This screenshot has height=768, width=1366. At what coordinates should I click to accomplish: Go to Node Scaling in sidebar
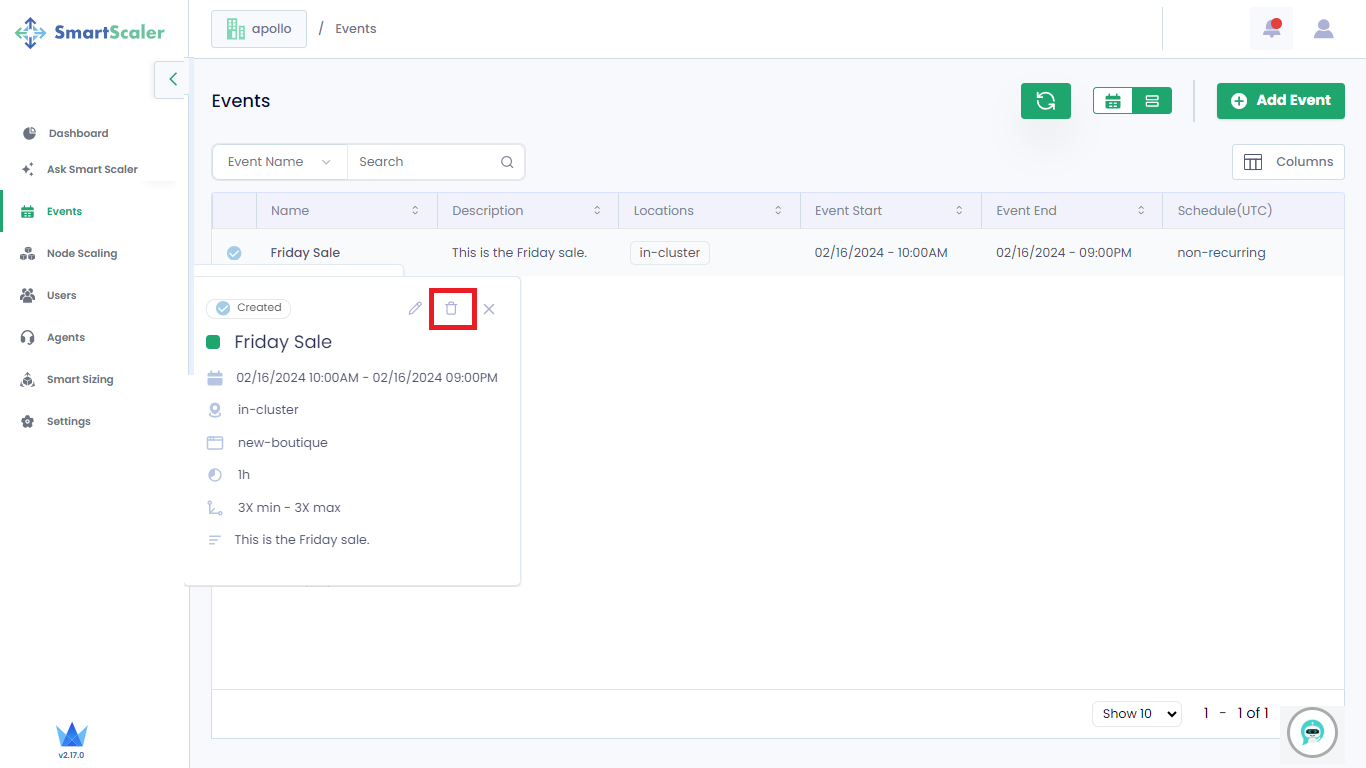pyautogui.click(x=81, y=254)
